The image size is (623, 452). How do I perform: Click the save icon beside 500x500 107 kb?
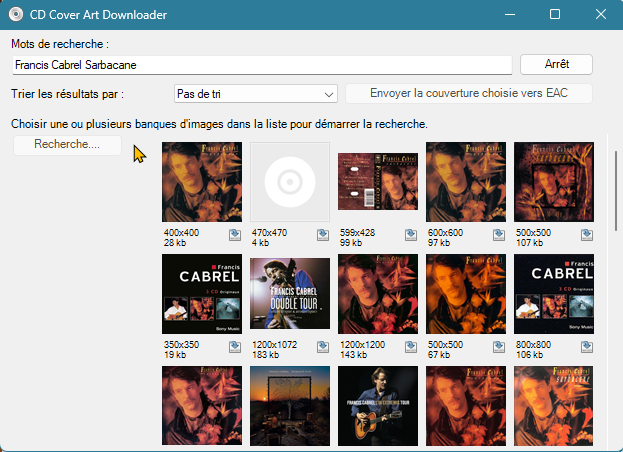pos(587,235)
